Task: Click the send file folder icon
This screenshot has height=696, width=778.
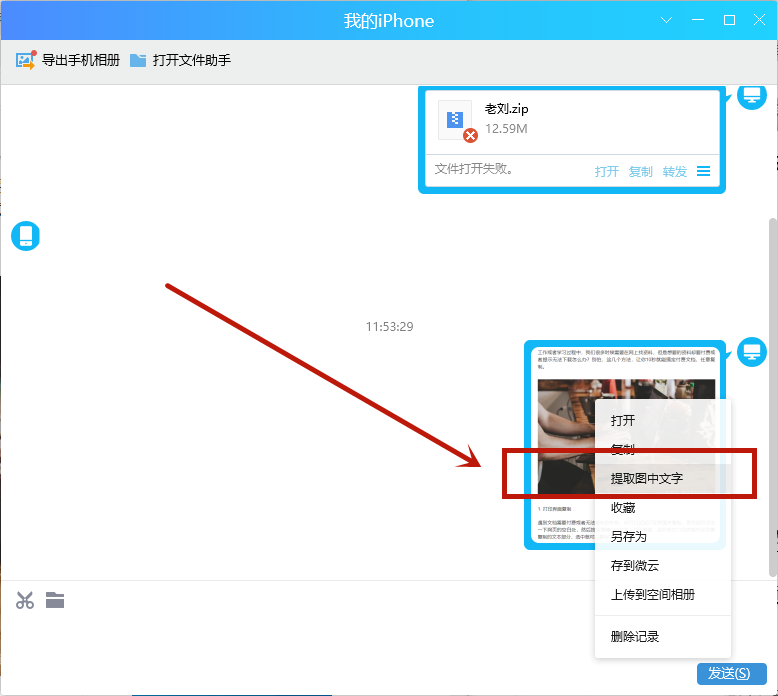Action: coord(55,600)
